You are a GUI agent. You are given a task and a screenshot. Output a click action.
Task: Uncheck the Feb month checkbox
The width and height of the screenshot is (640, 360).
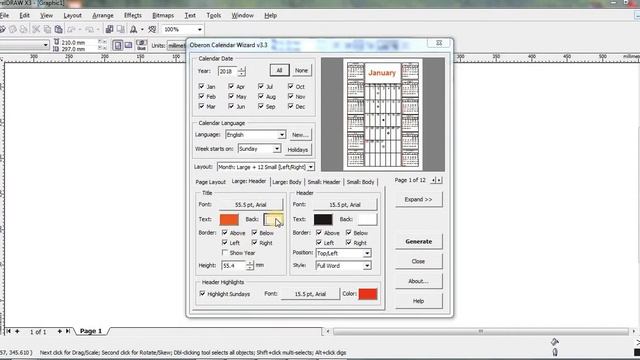[201, 96]
